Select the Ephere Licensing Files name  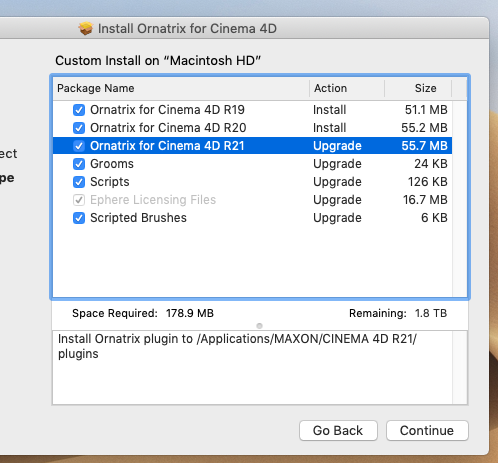(153, 200)
